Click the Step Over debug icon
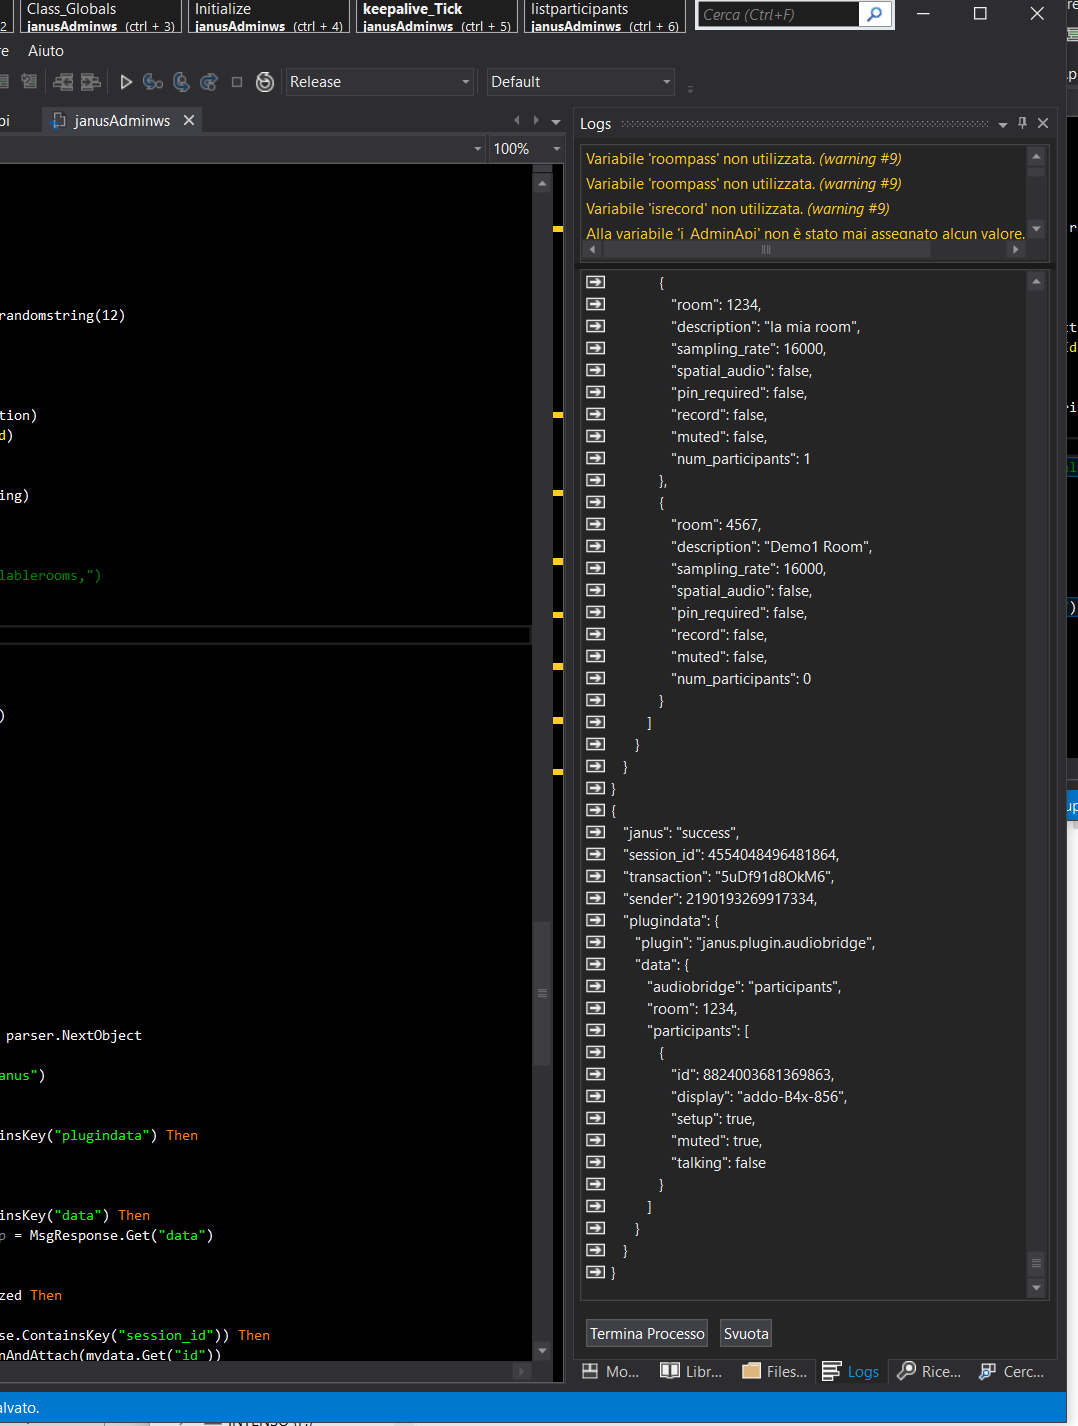1078x1426 pixels. click(181, 82)
